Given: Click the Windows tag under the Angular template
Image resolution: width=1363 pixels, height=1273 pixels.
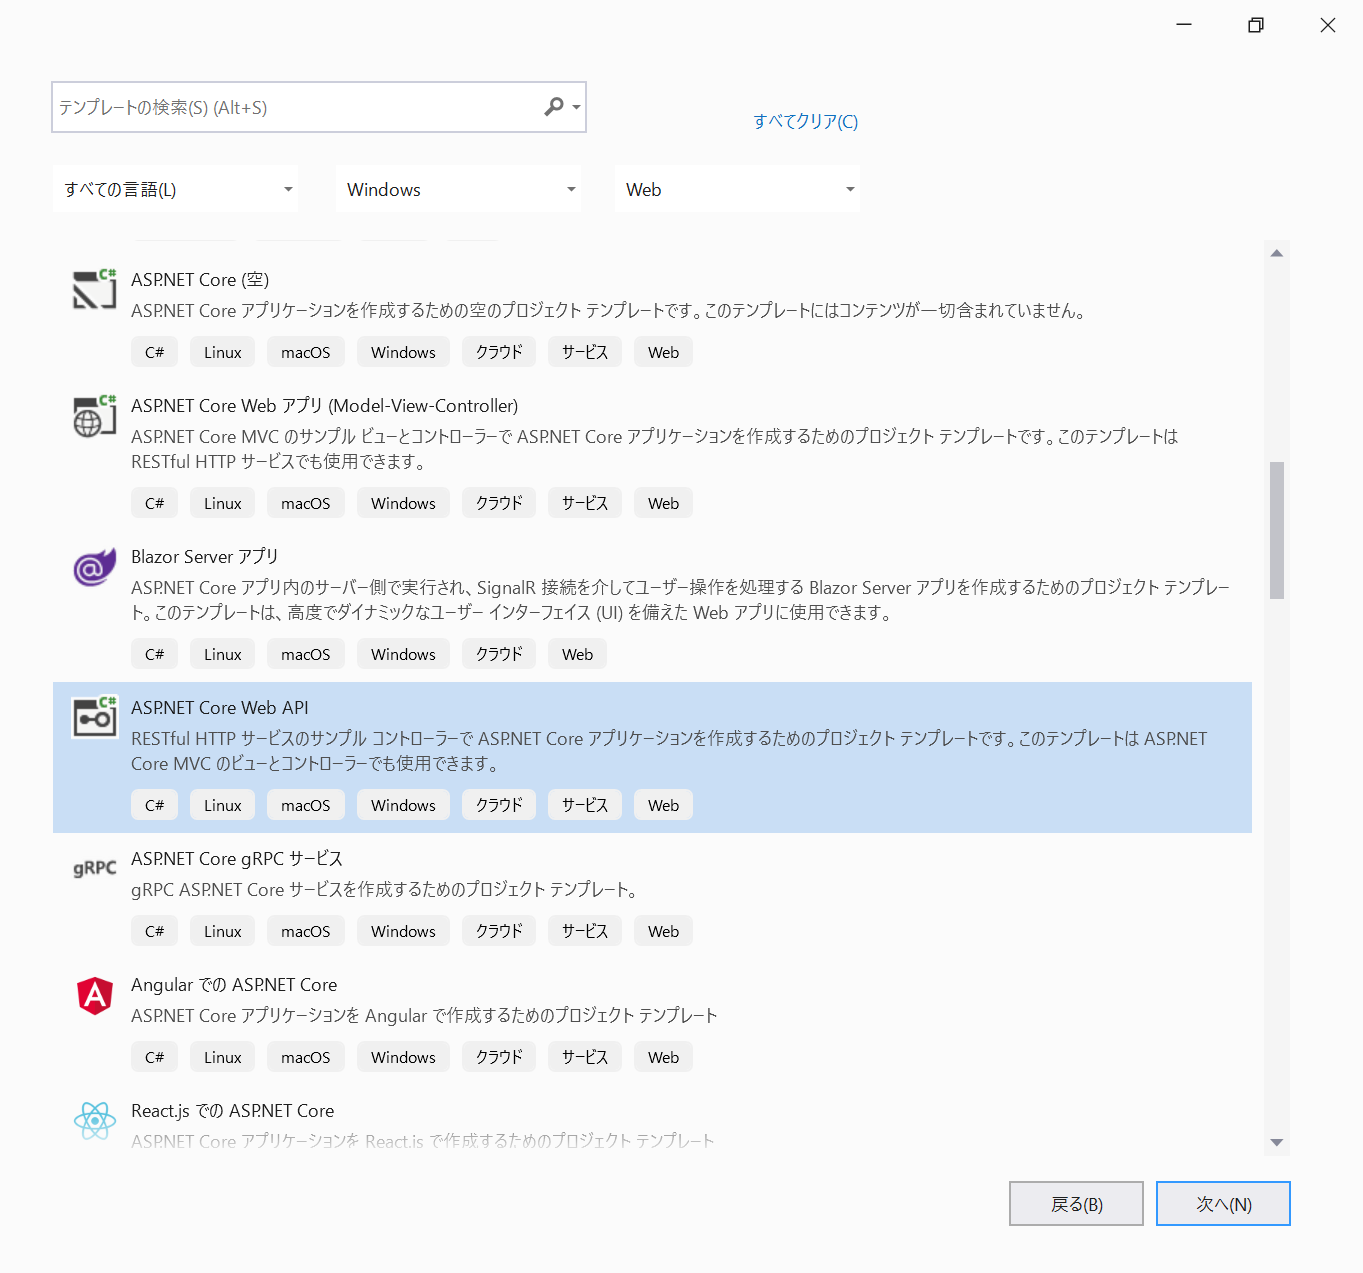Looking at the screenshot, I should (403, 1057).
